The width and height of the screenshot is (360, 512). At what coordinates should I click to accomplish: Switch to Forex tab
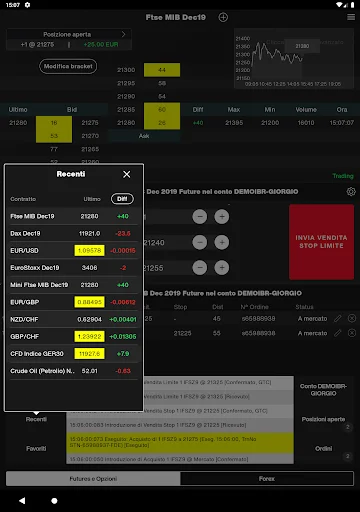[x=267, y=479]
